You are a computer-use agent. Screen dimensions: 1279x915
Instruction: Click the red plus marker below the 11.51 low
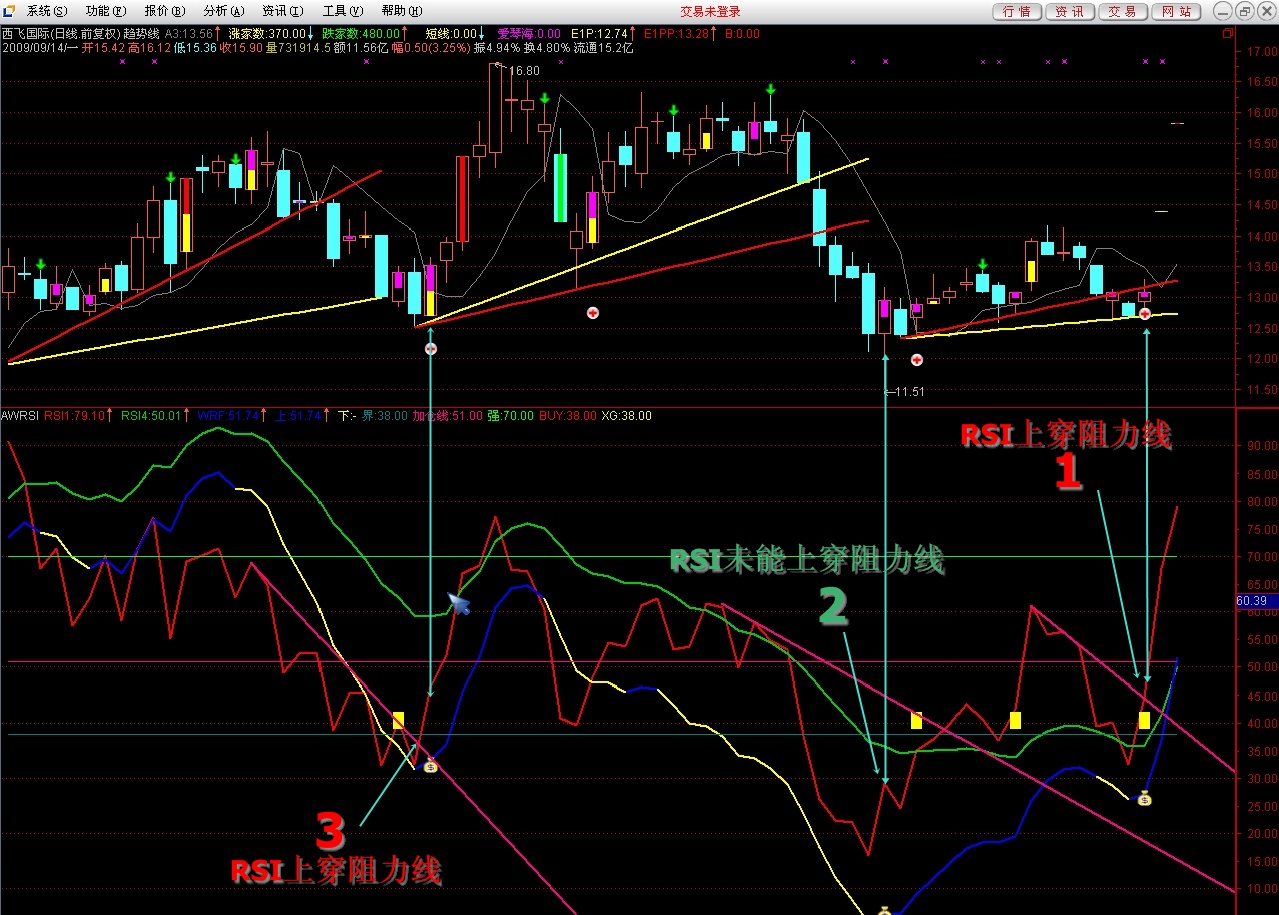click(916, 360)
